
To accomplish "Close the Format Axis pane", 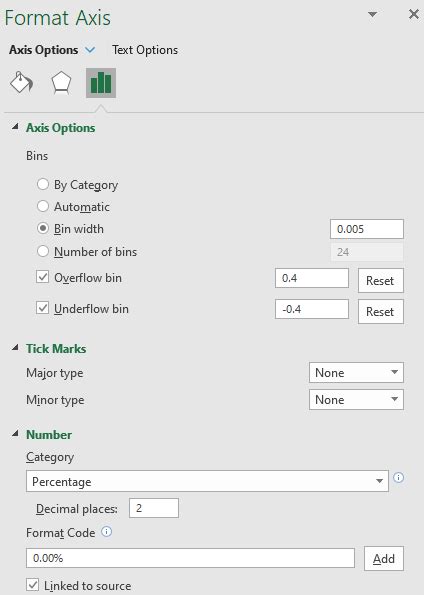I will [413, 14].
